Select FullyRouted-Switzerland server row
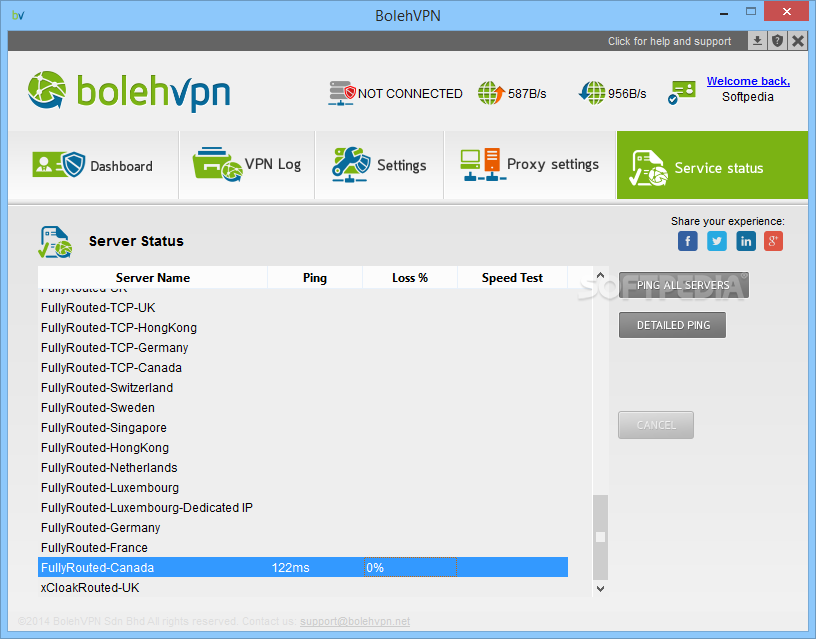This screenshot has height=639, width=816. (x=303, y=388)
